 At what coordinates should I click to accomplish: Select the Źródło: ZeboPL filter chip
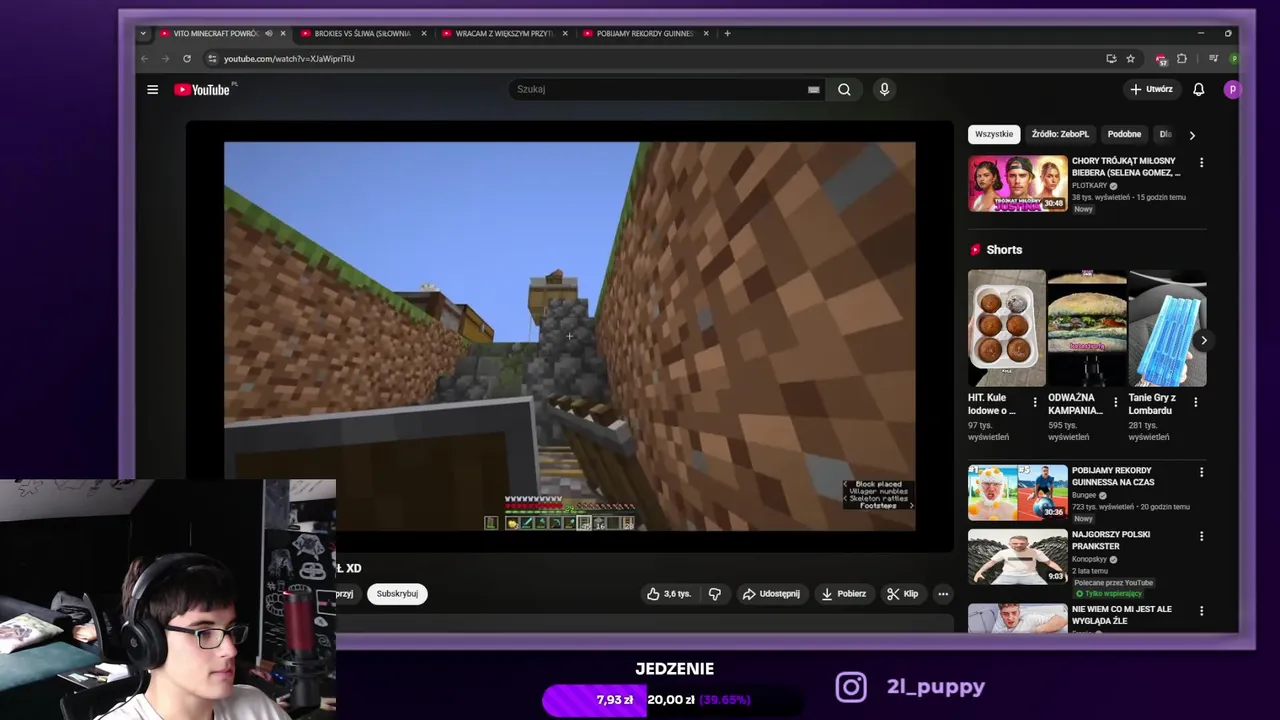coord(1060,134)
